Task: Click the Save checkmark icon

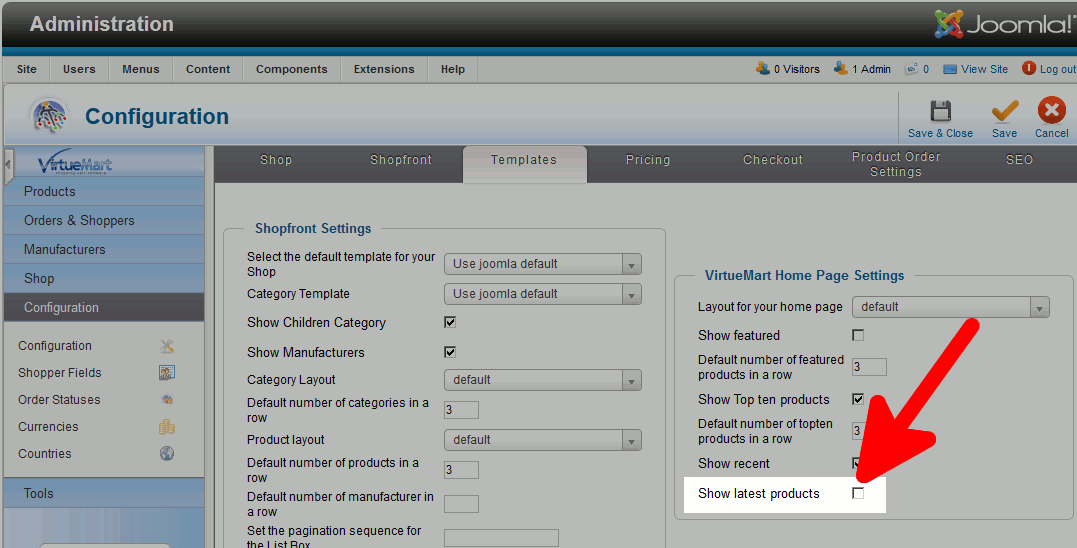Action: tap(1004, 111)
